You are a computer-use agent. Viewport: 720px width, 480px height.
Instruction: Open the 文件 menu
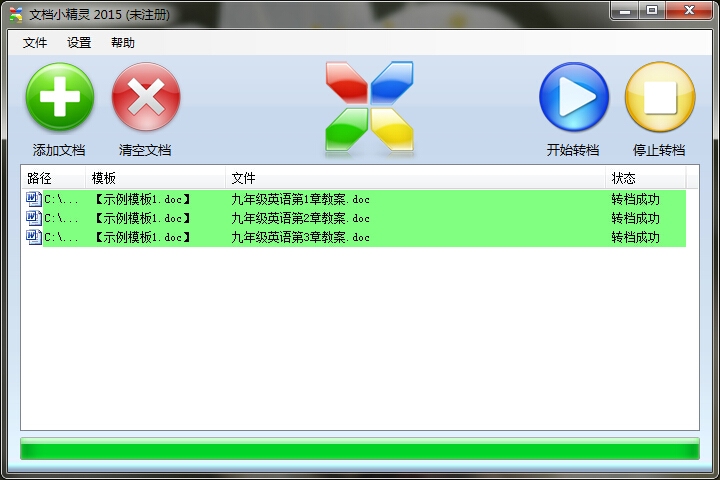(35, 43)
